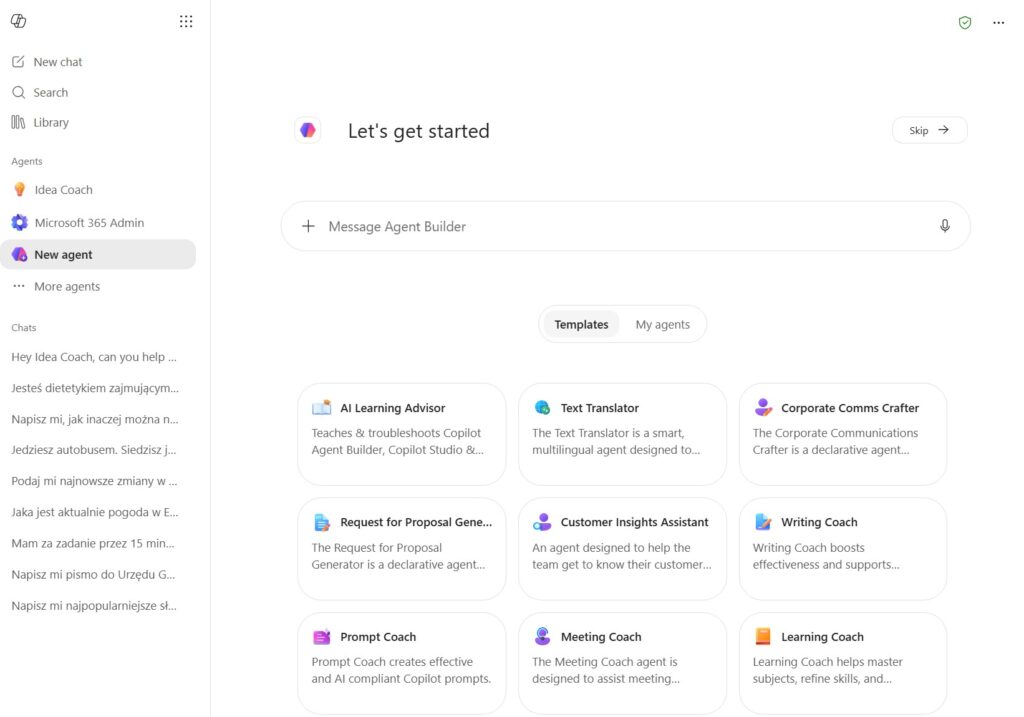Choose the Prompt Coach template card
Viewport: 1024px width, 717px height.
coord(402,663)
